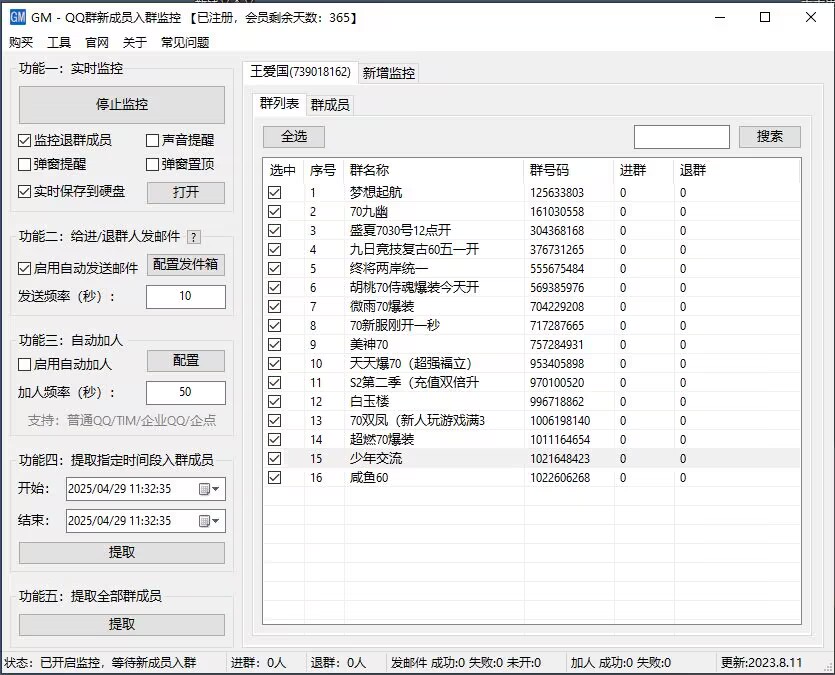Enable the 声音提醒 checkbox
835x675 pixels.
[153, 141]
